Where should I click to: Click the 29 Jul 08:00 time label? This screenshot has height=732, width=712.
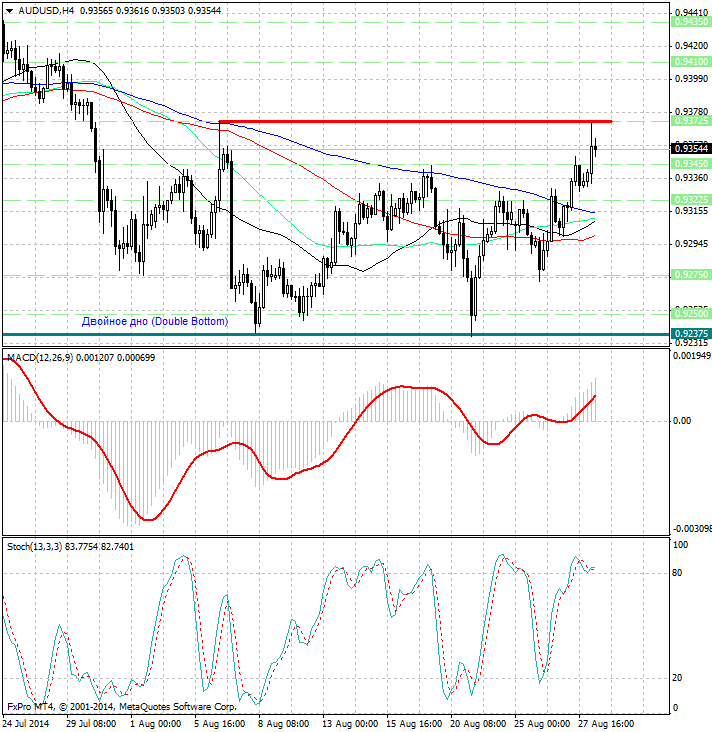[x=91, y=724]
